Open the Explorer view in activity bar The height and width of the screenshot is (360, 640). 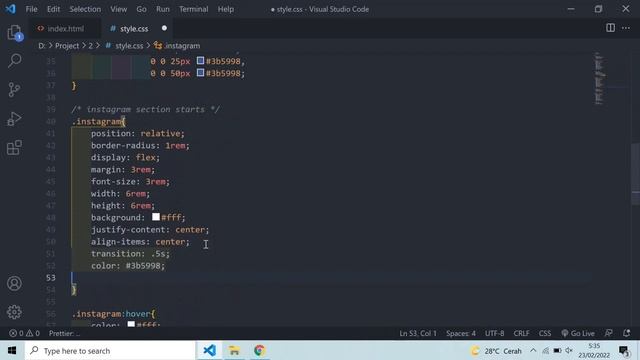point(14,33)
